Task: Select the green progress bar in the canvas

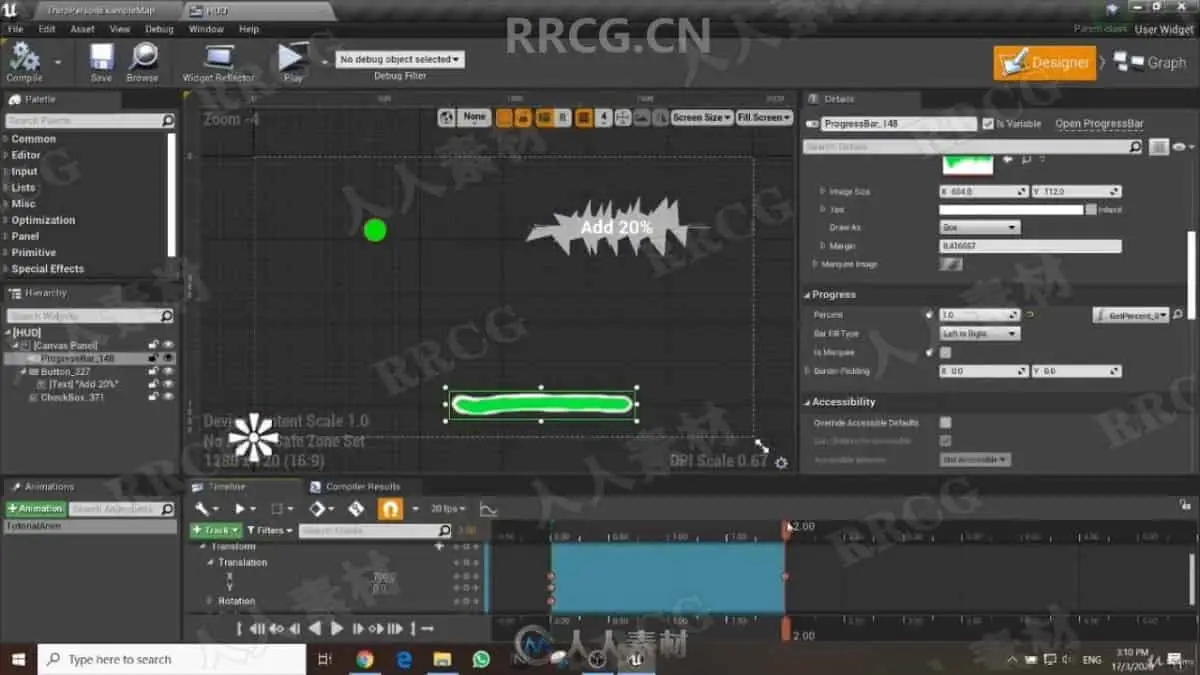Action: pos(542,404)
